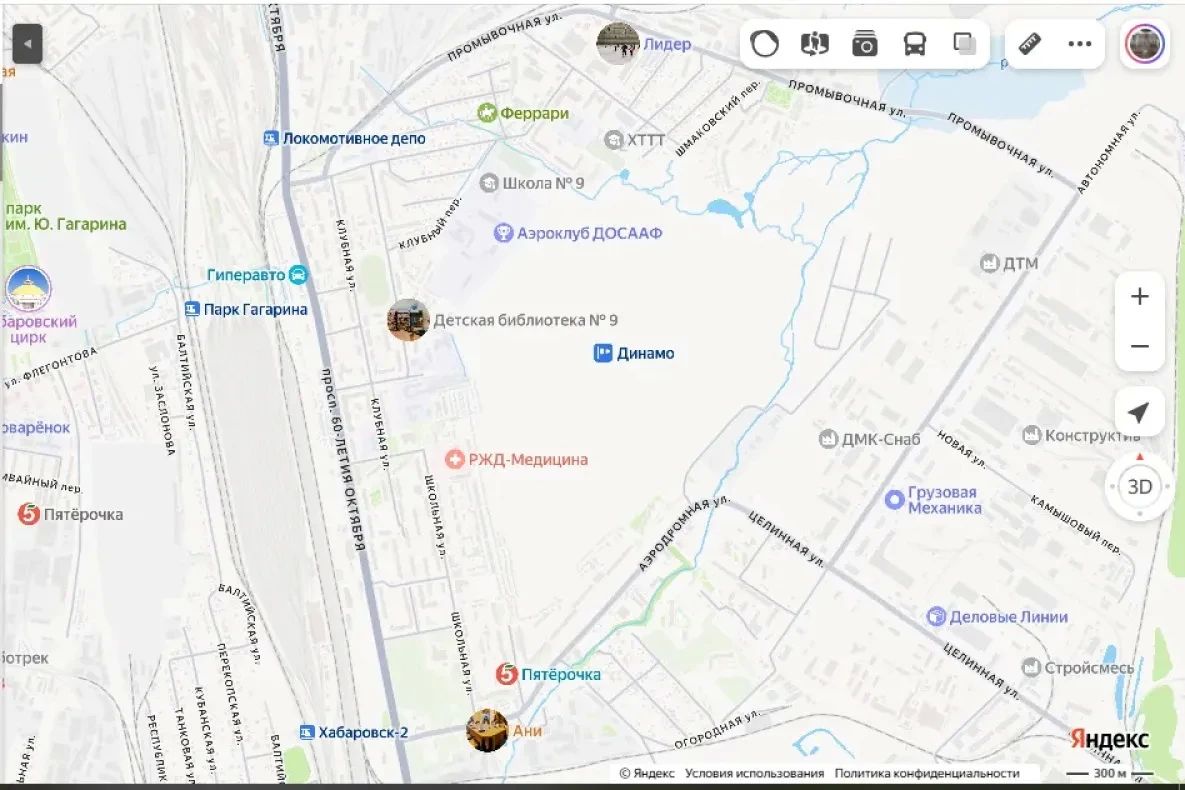Click the ХТТТ education marker
1185x790 pixels.
(x=613, y=140)
